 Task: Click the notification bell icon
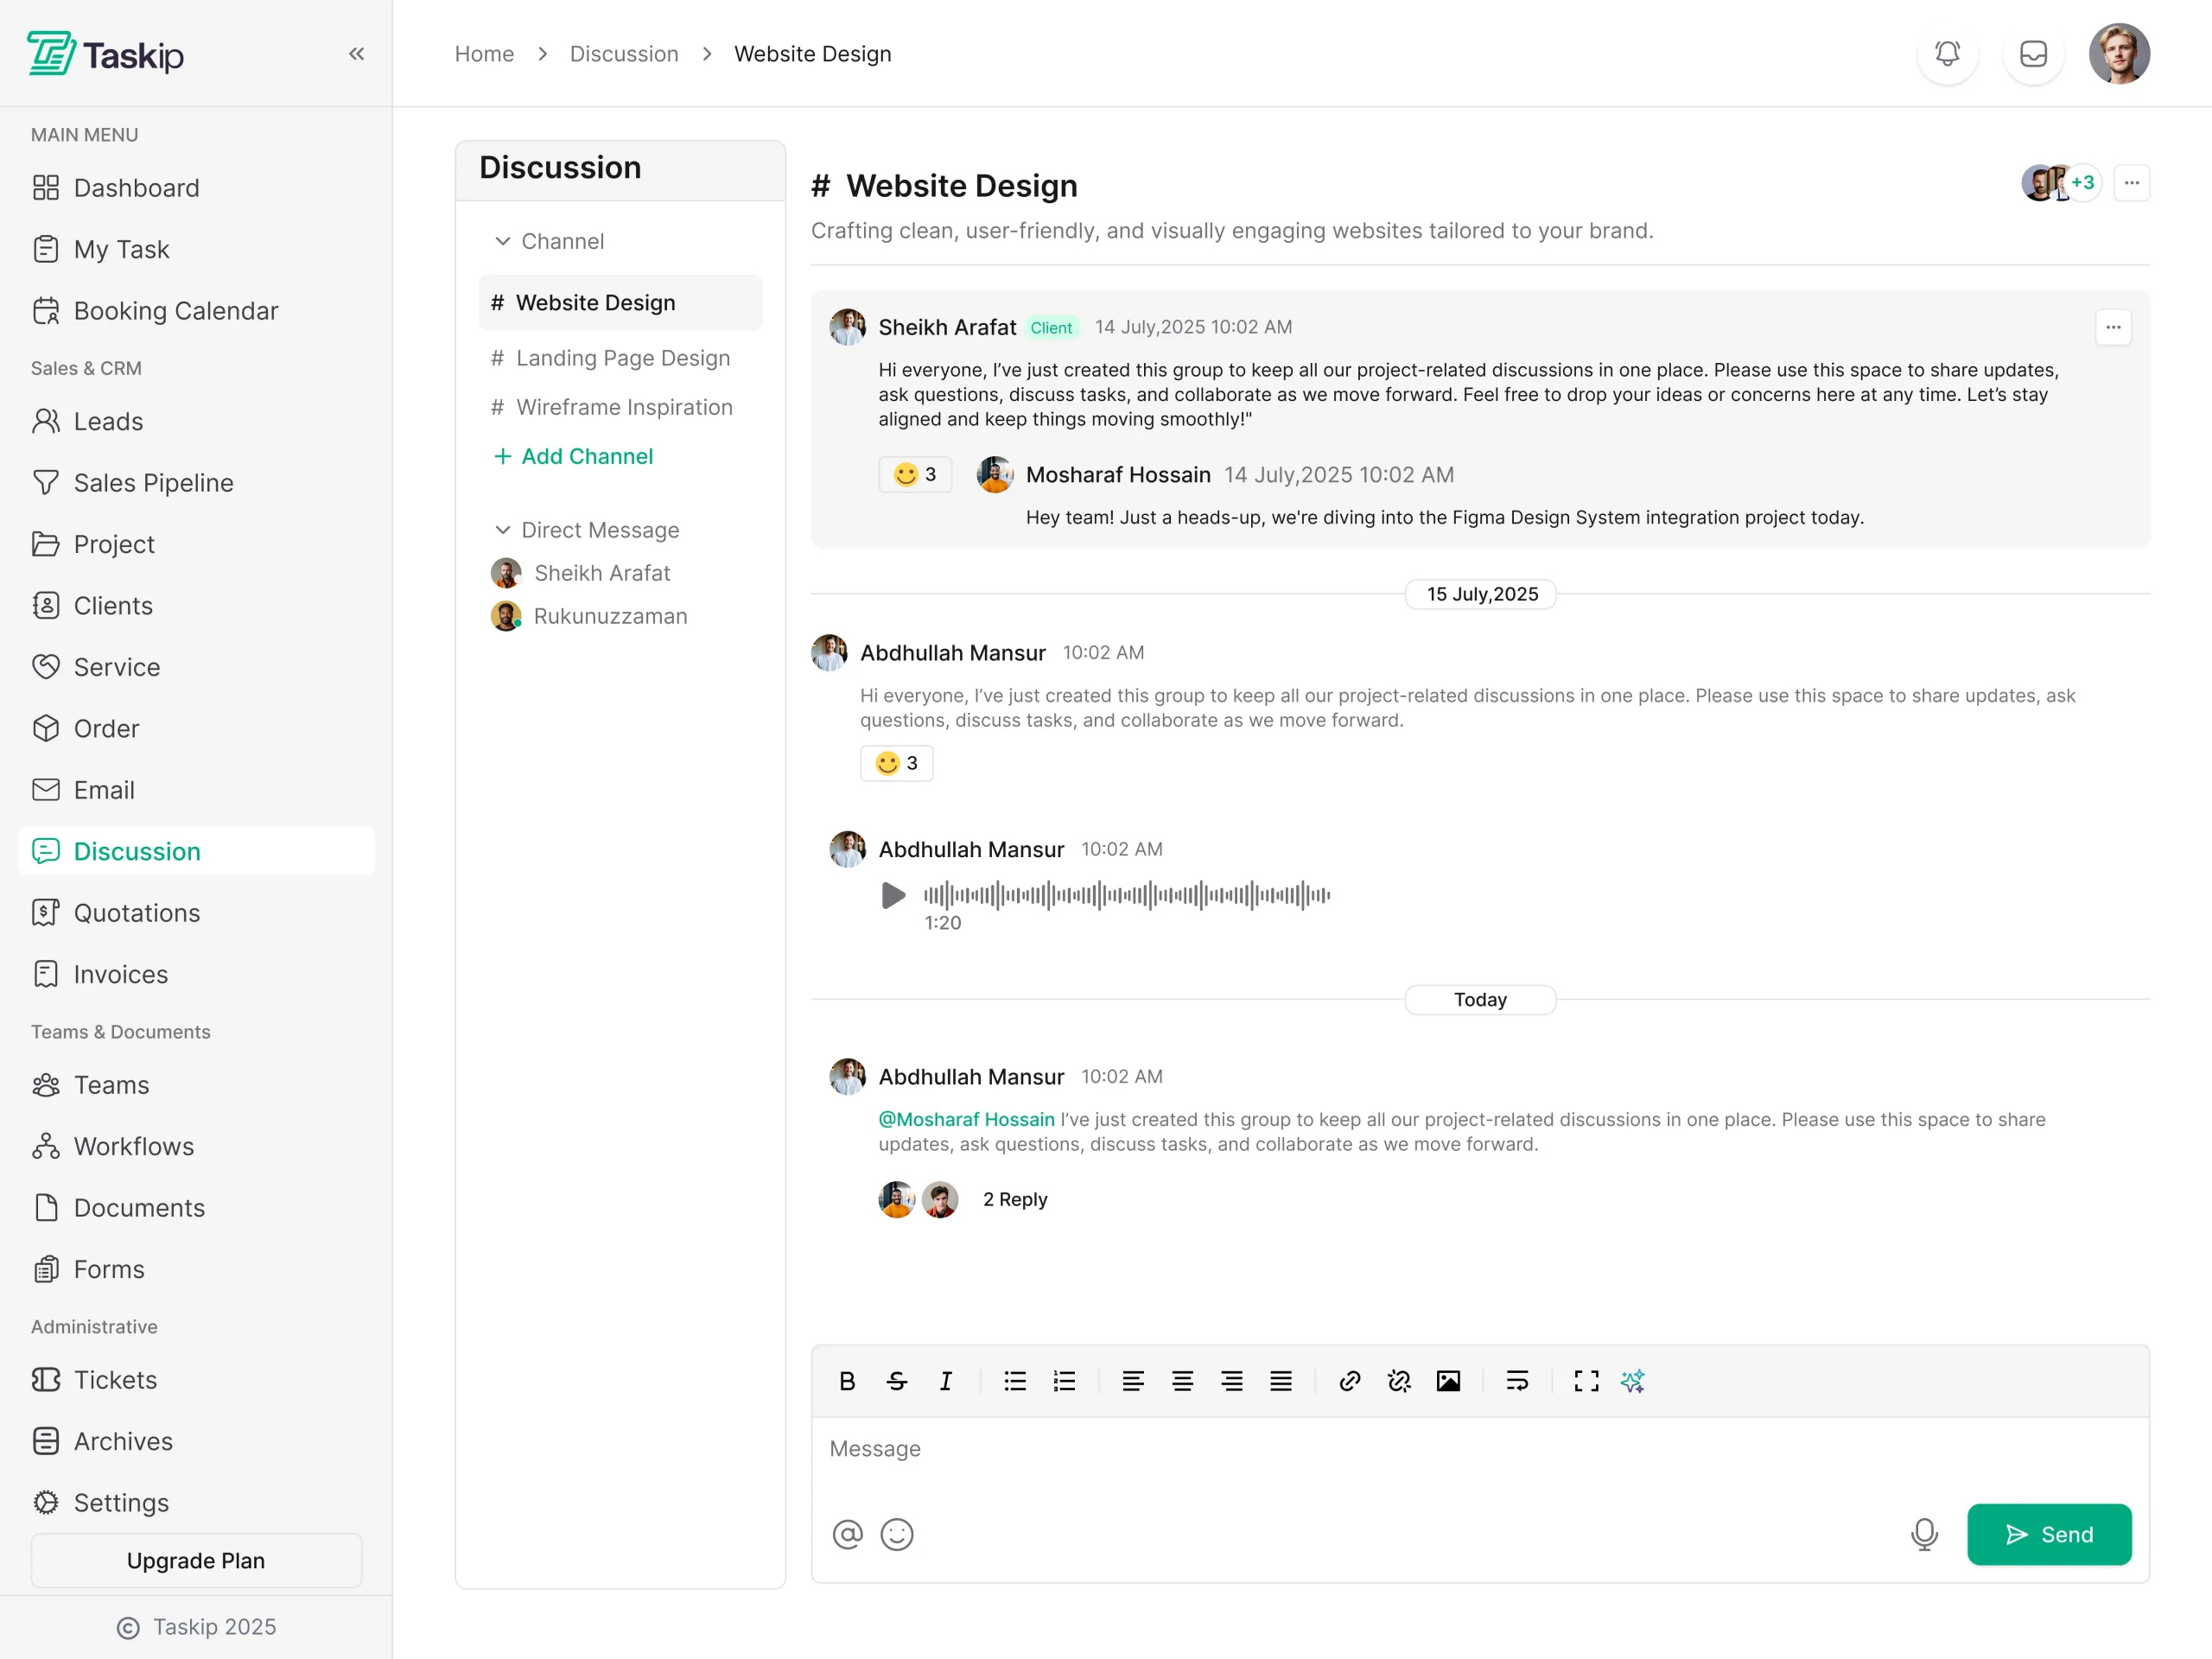click(x=1946, y=54)
